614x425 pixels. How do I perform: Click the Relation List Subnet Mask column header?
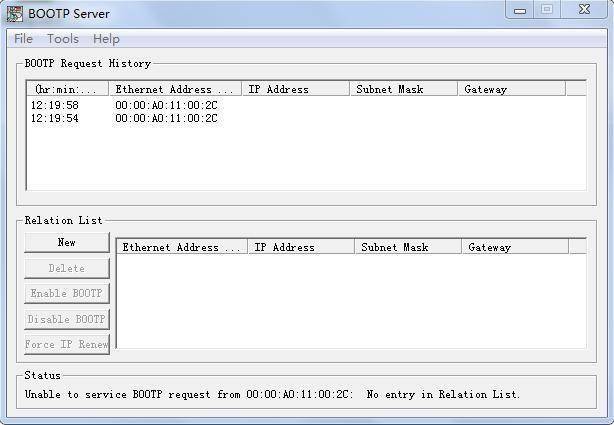408,247
